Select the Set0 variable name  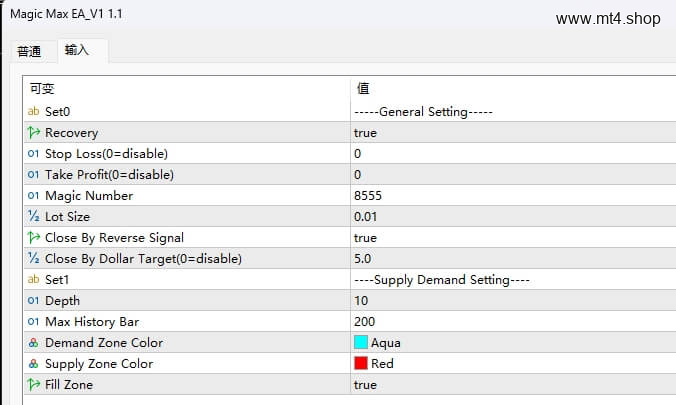[57, 112]
